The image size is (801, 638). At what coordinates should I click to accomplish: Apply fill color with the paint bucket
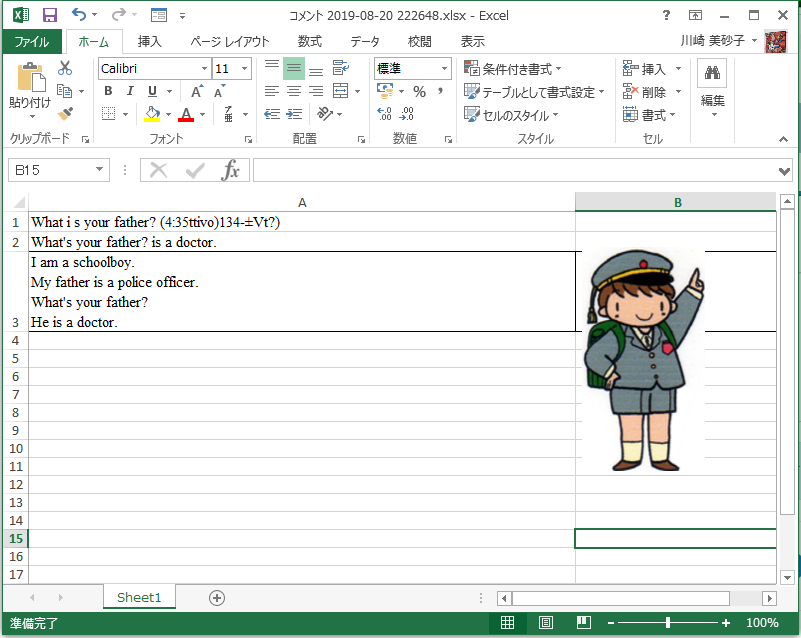pos(152,113)
